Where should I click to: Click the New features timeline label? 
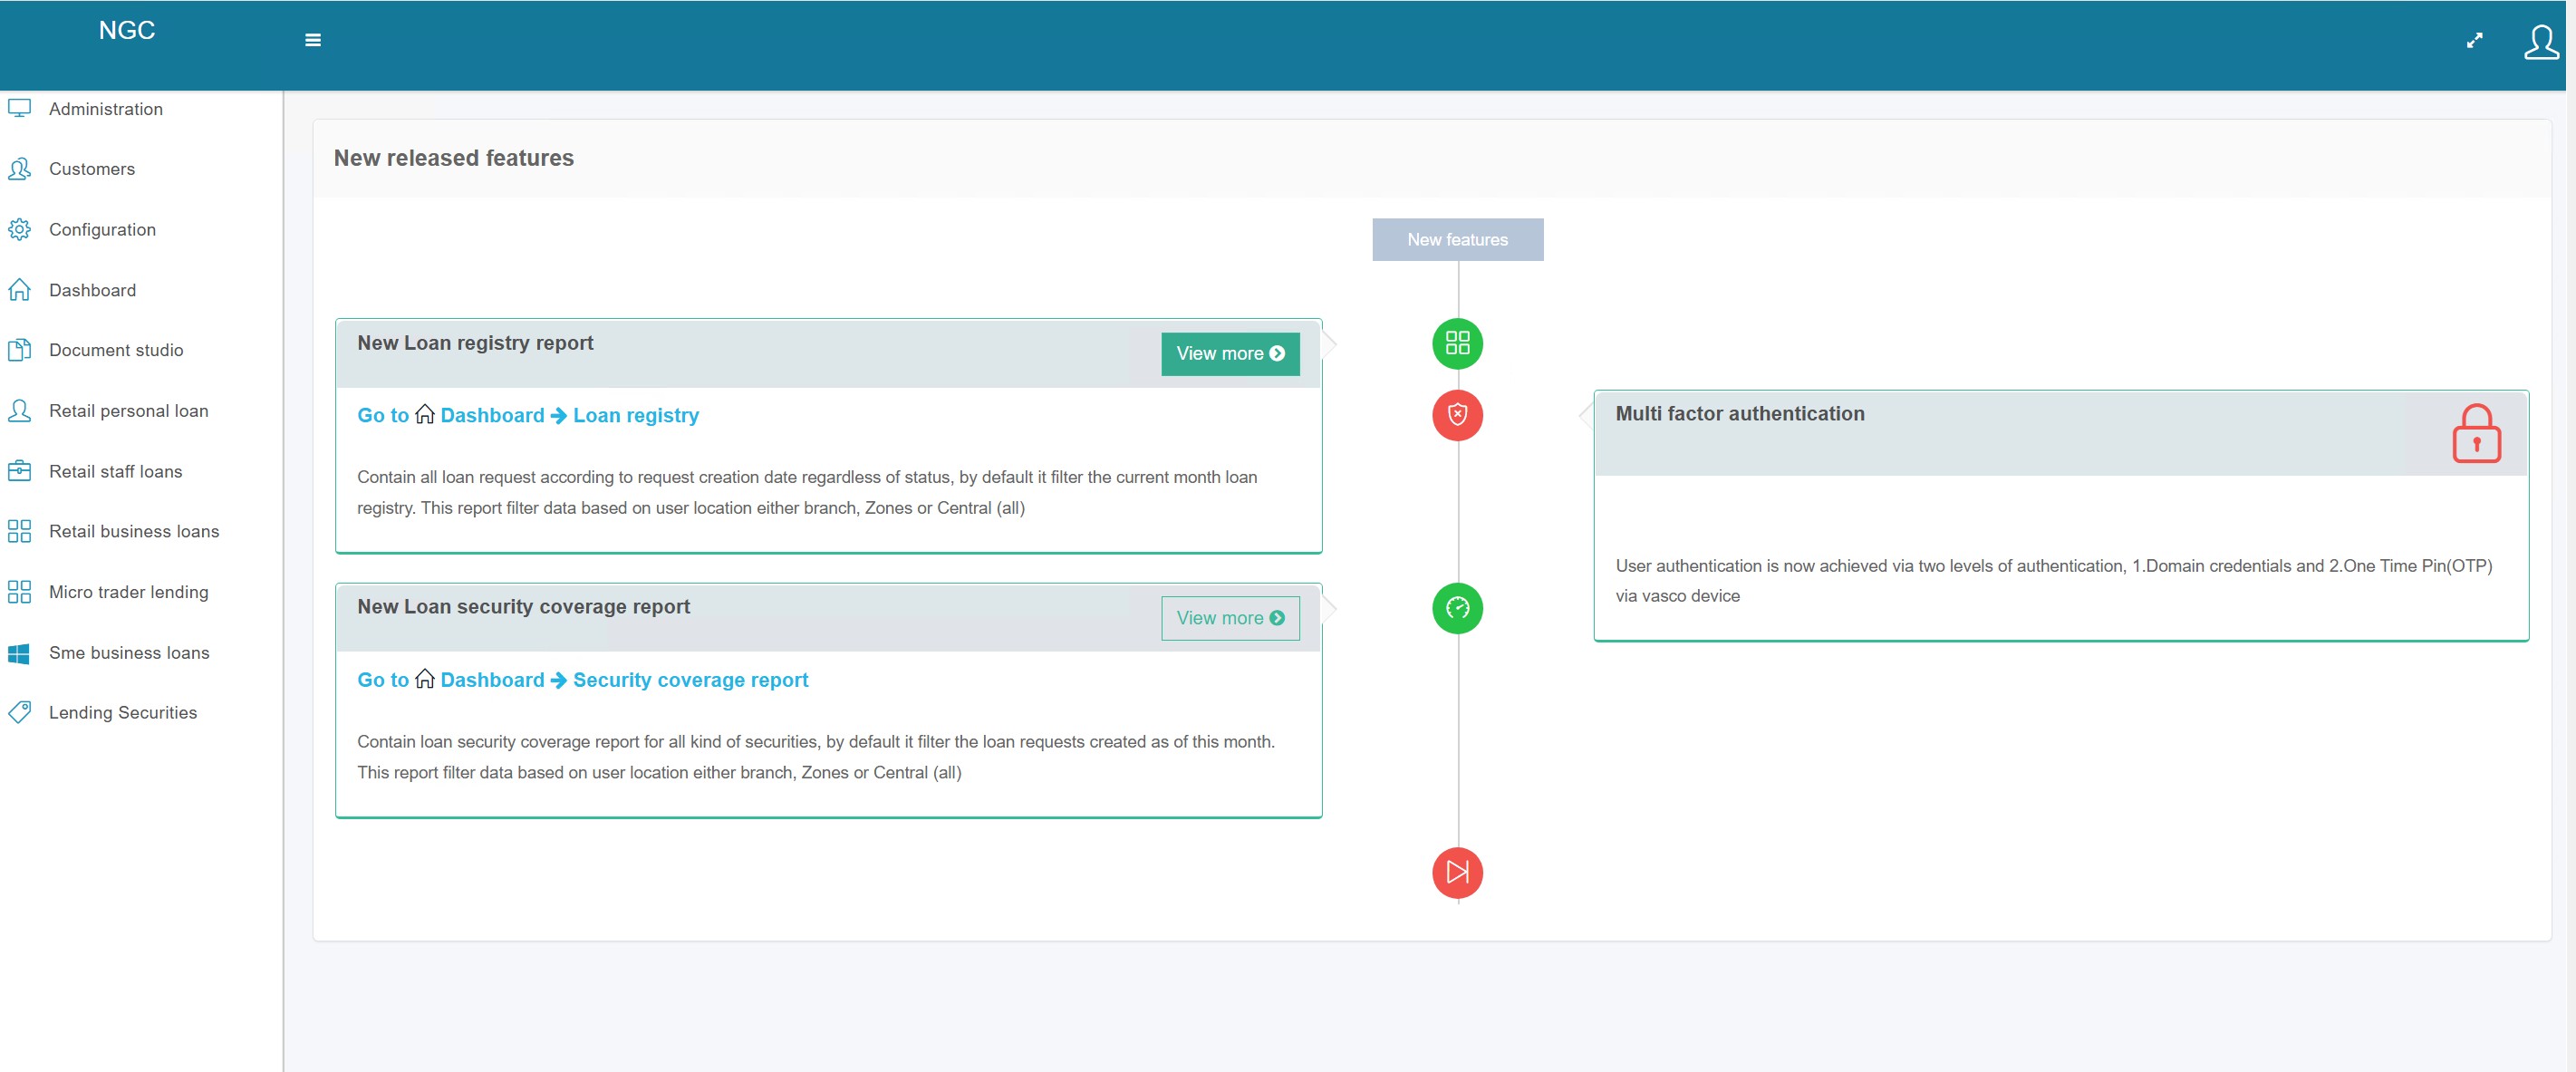[x=1457, y=240]
